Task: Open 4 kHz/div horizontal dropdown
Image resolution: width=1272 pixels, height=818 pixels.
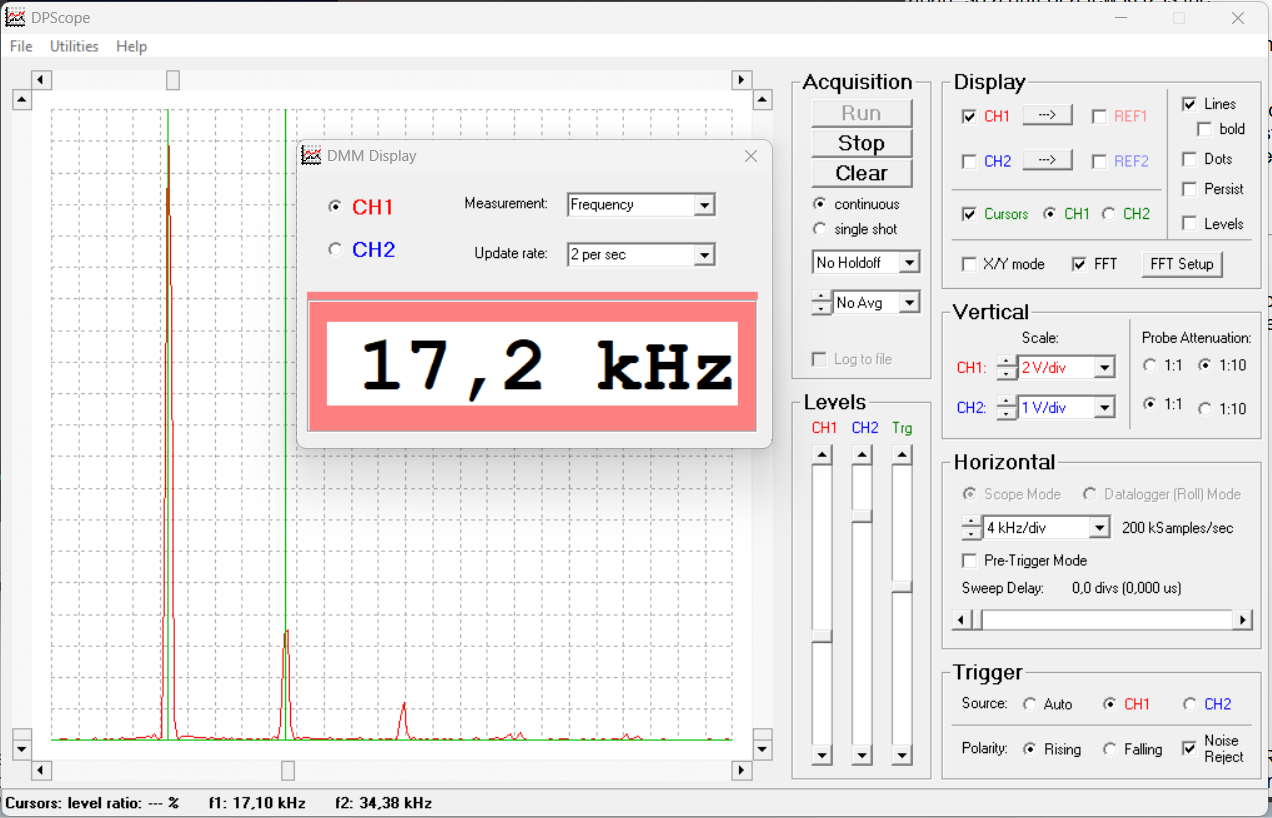Action: [1100, 528]
